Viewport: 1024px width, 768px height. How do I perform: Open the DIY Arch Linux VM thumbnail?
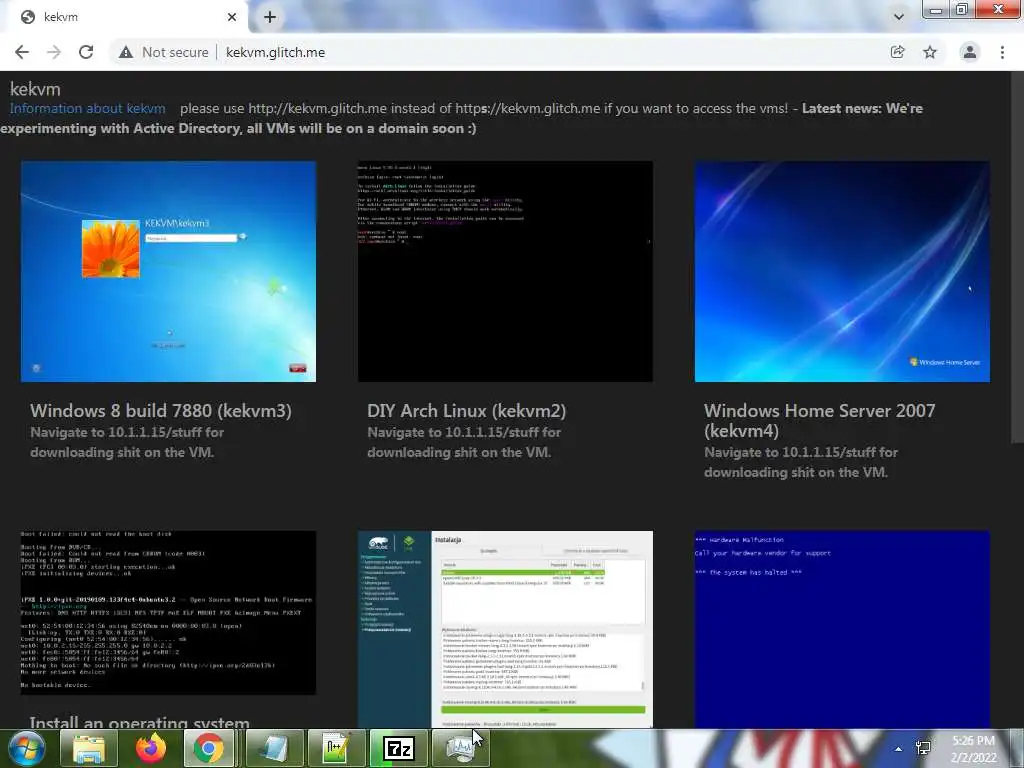(505, 272)
